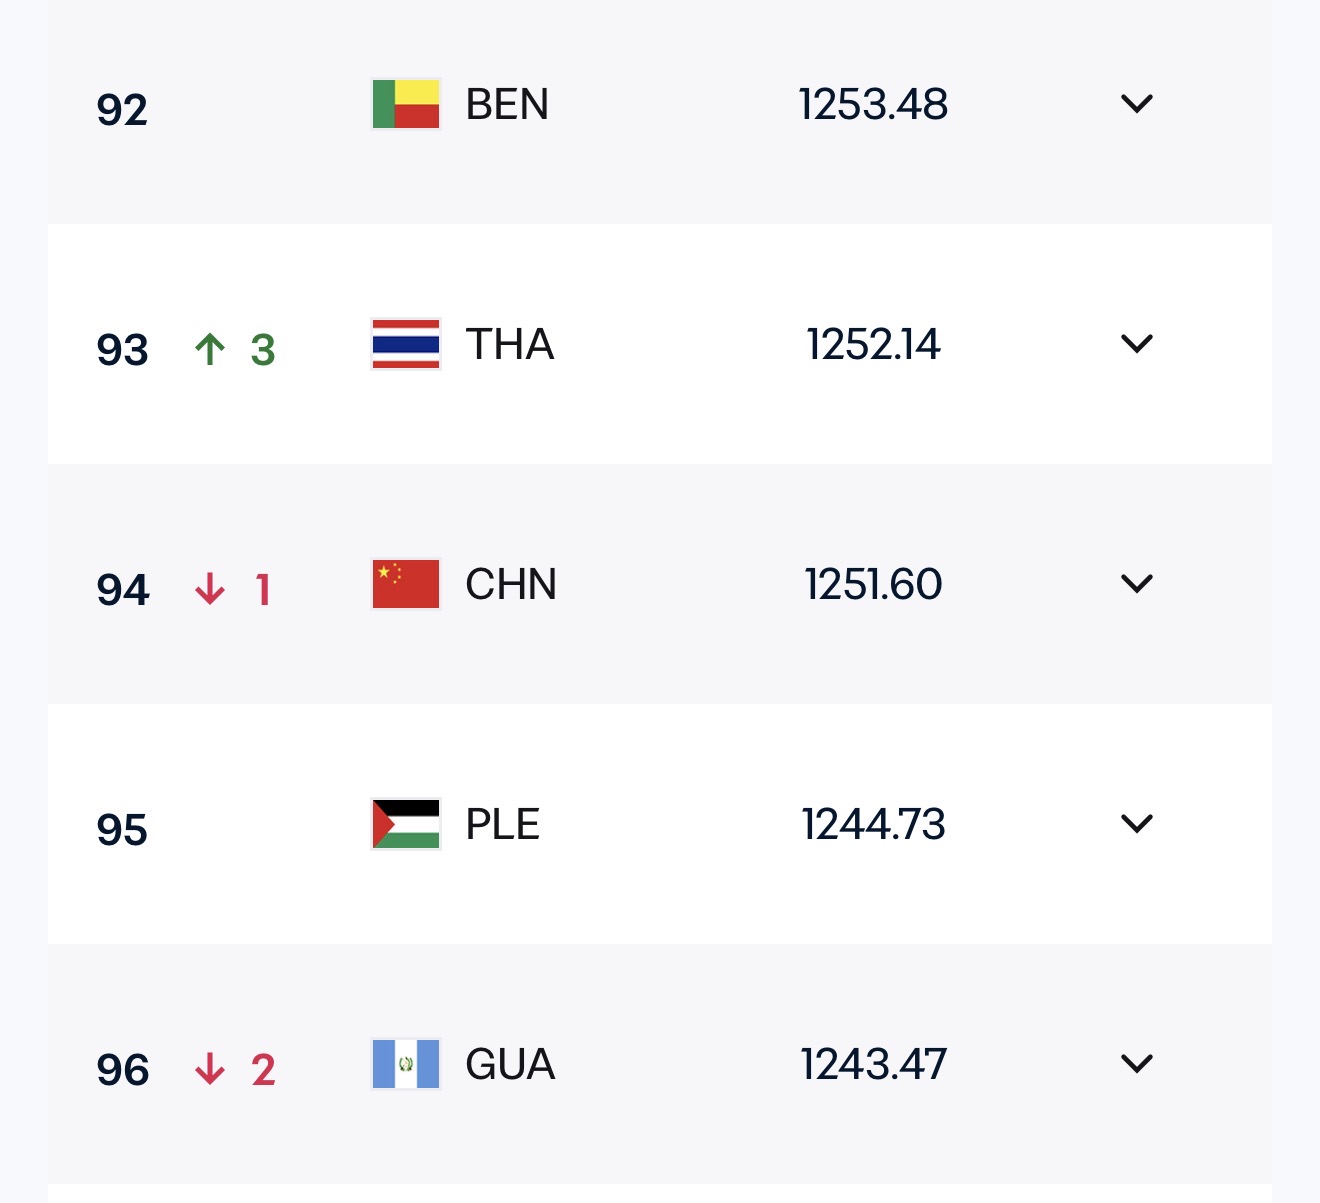Click rank number 95

coord(122,829)
